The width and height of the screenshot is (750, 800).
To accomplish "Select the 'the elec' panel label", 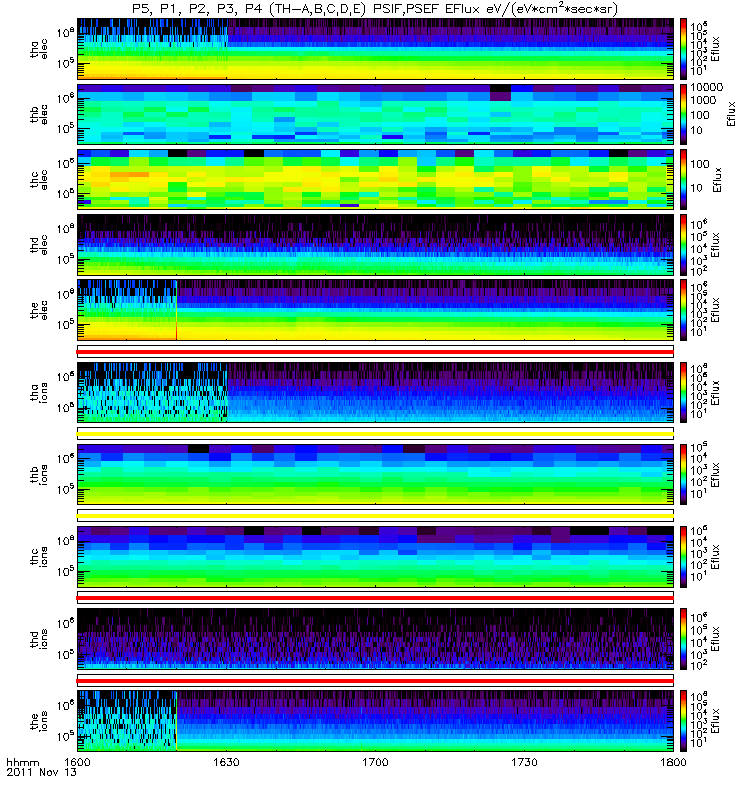I will point(39,310).
